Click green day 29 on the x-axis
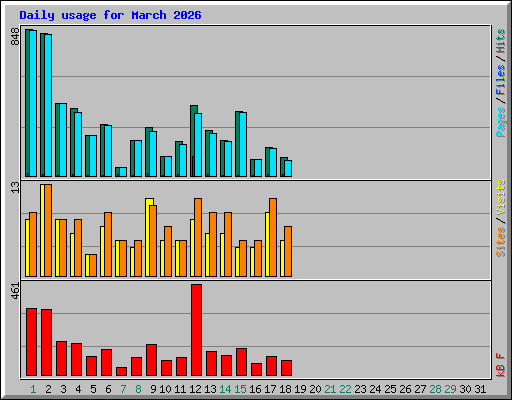The height and width of the screenshot is (400, 512). point(450,389)
